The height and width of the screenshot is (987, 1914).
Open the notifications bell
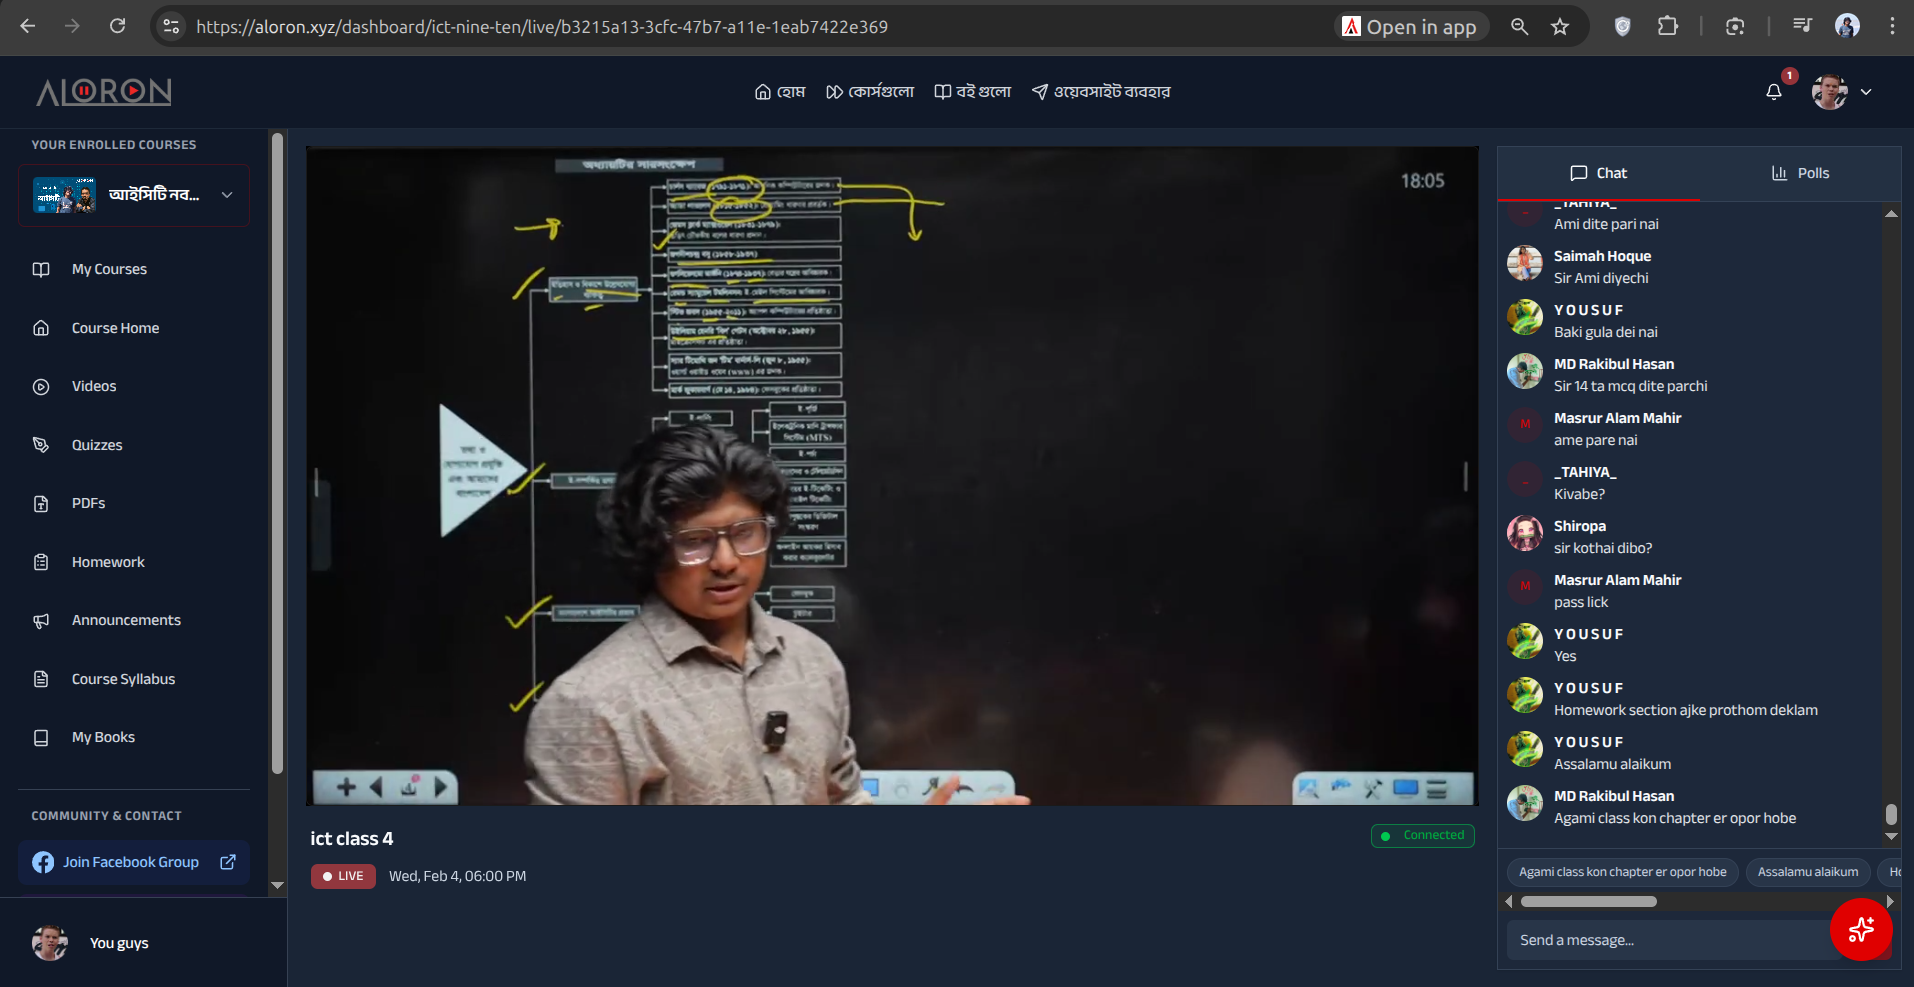click(1774, 92)
